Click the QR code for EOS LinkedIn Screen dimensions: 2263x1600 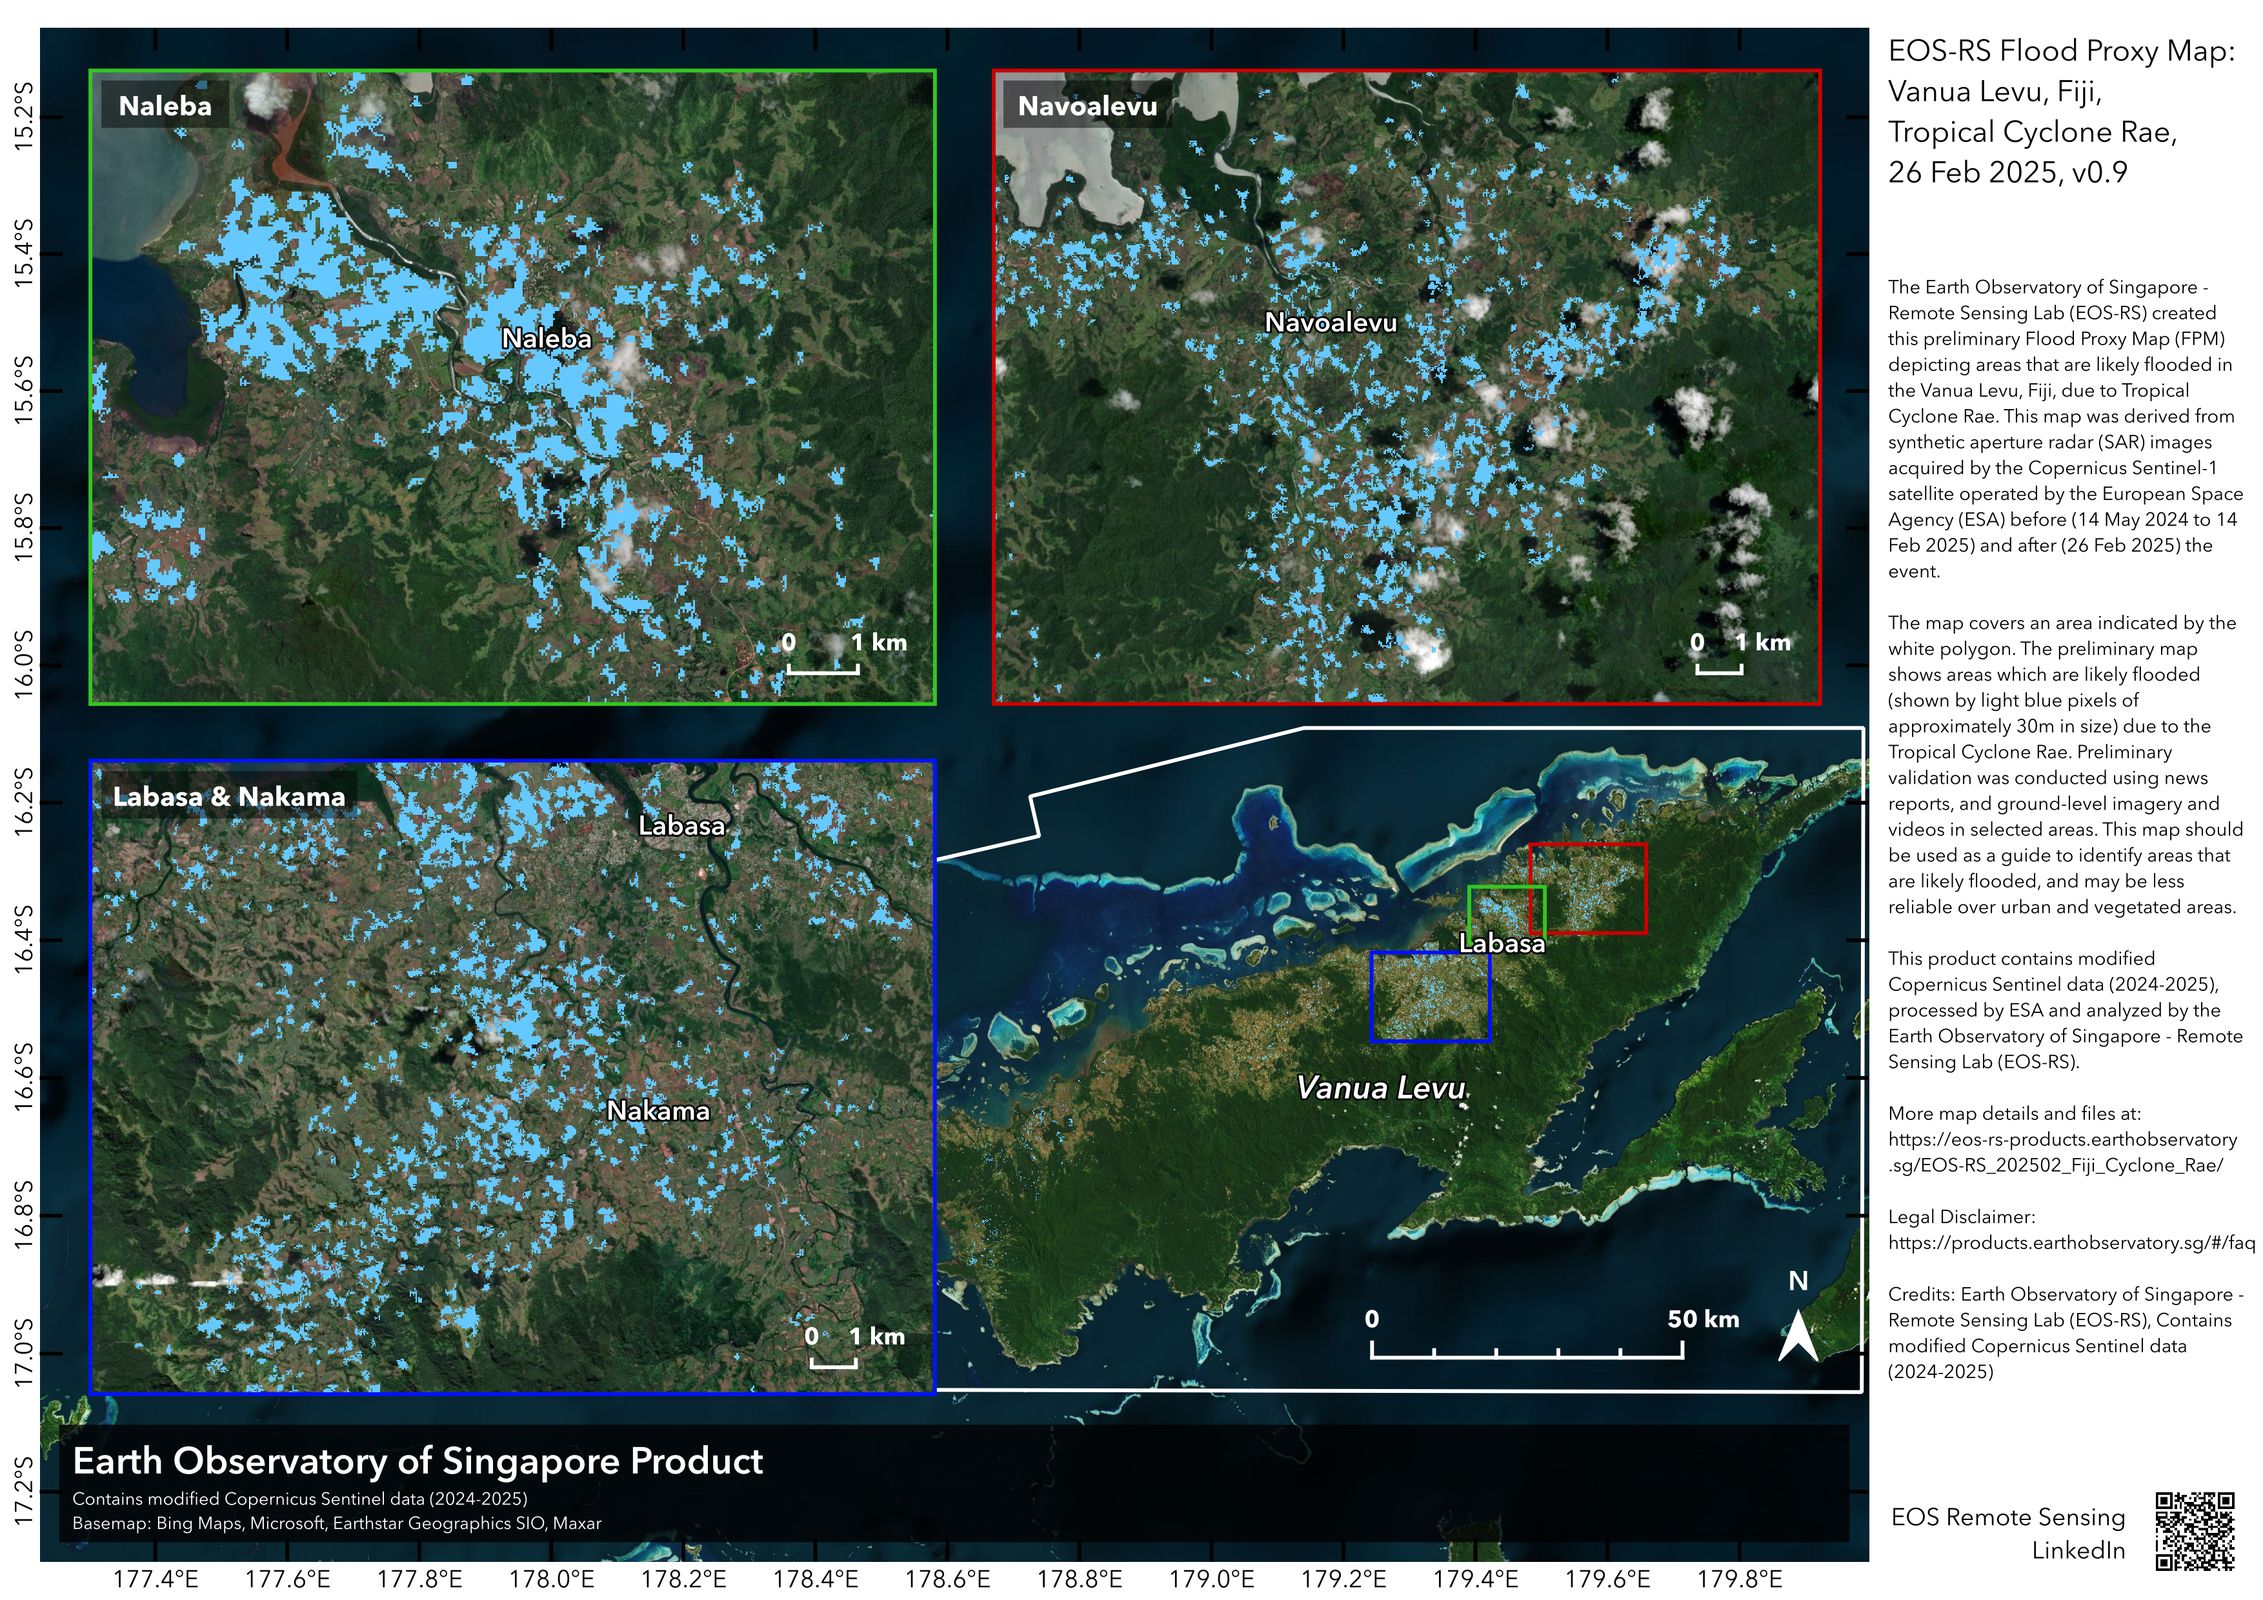point(2194,1531)
